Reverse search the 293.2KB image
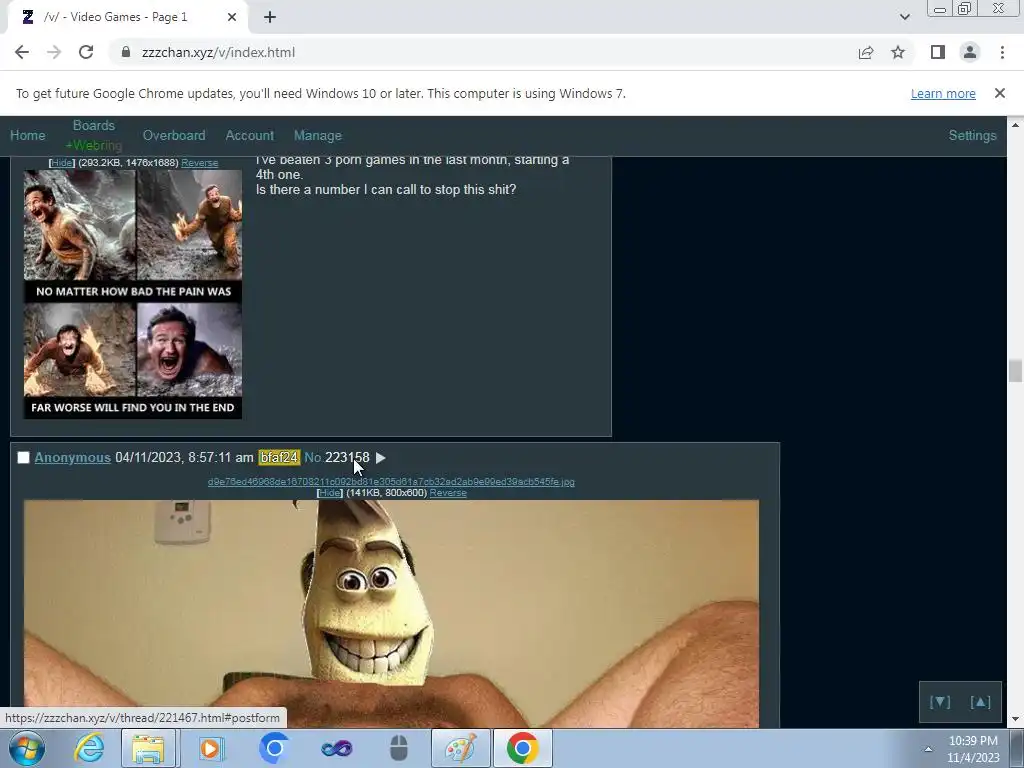This screenshot has height=768, width=1024. (199, 163)
